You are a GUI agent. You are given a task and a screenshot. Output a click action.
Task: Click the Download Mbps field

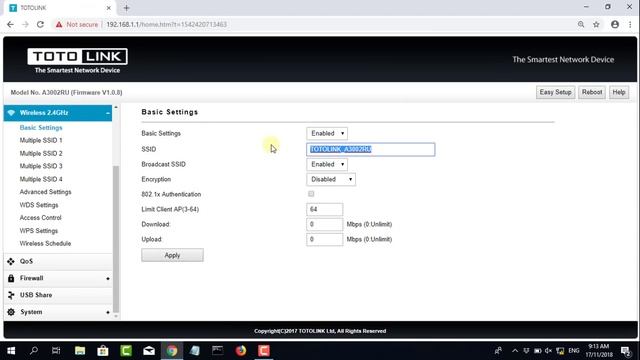click(324, 224)
